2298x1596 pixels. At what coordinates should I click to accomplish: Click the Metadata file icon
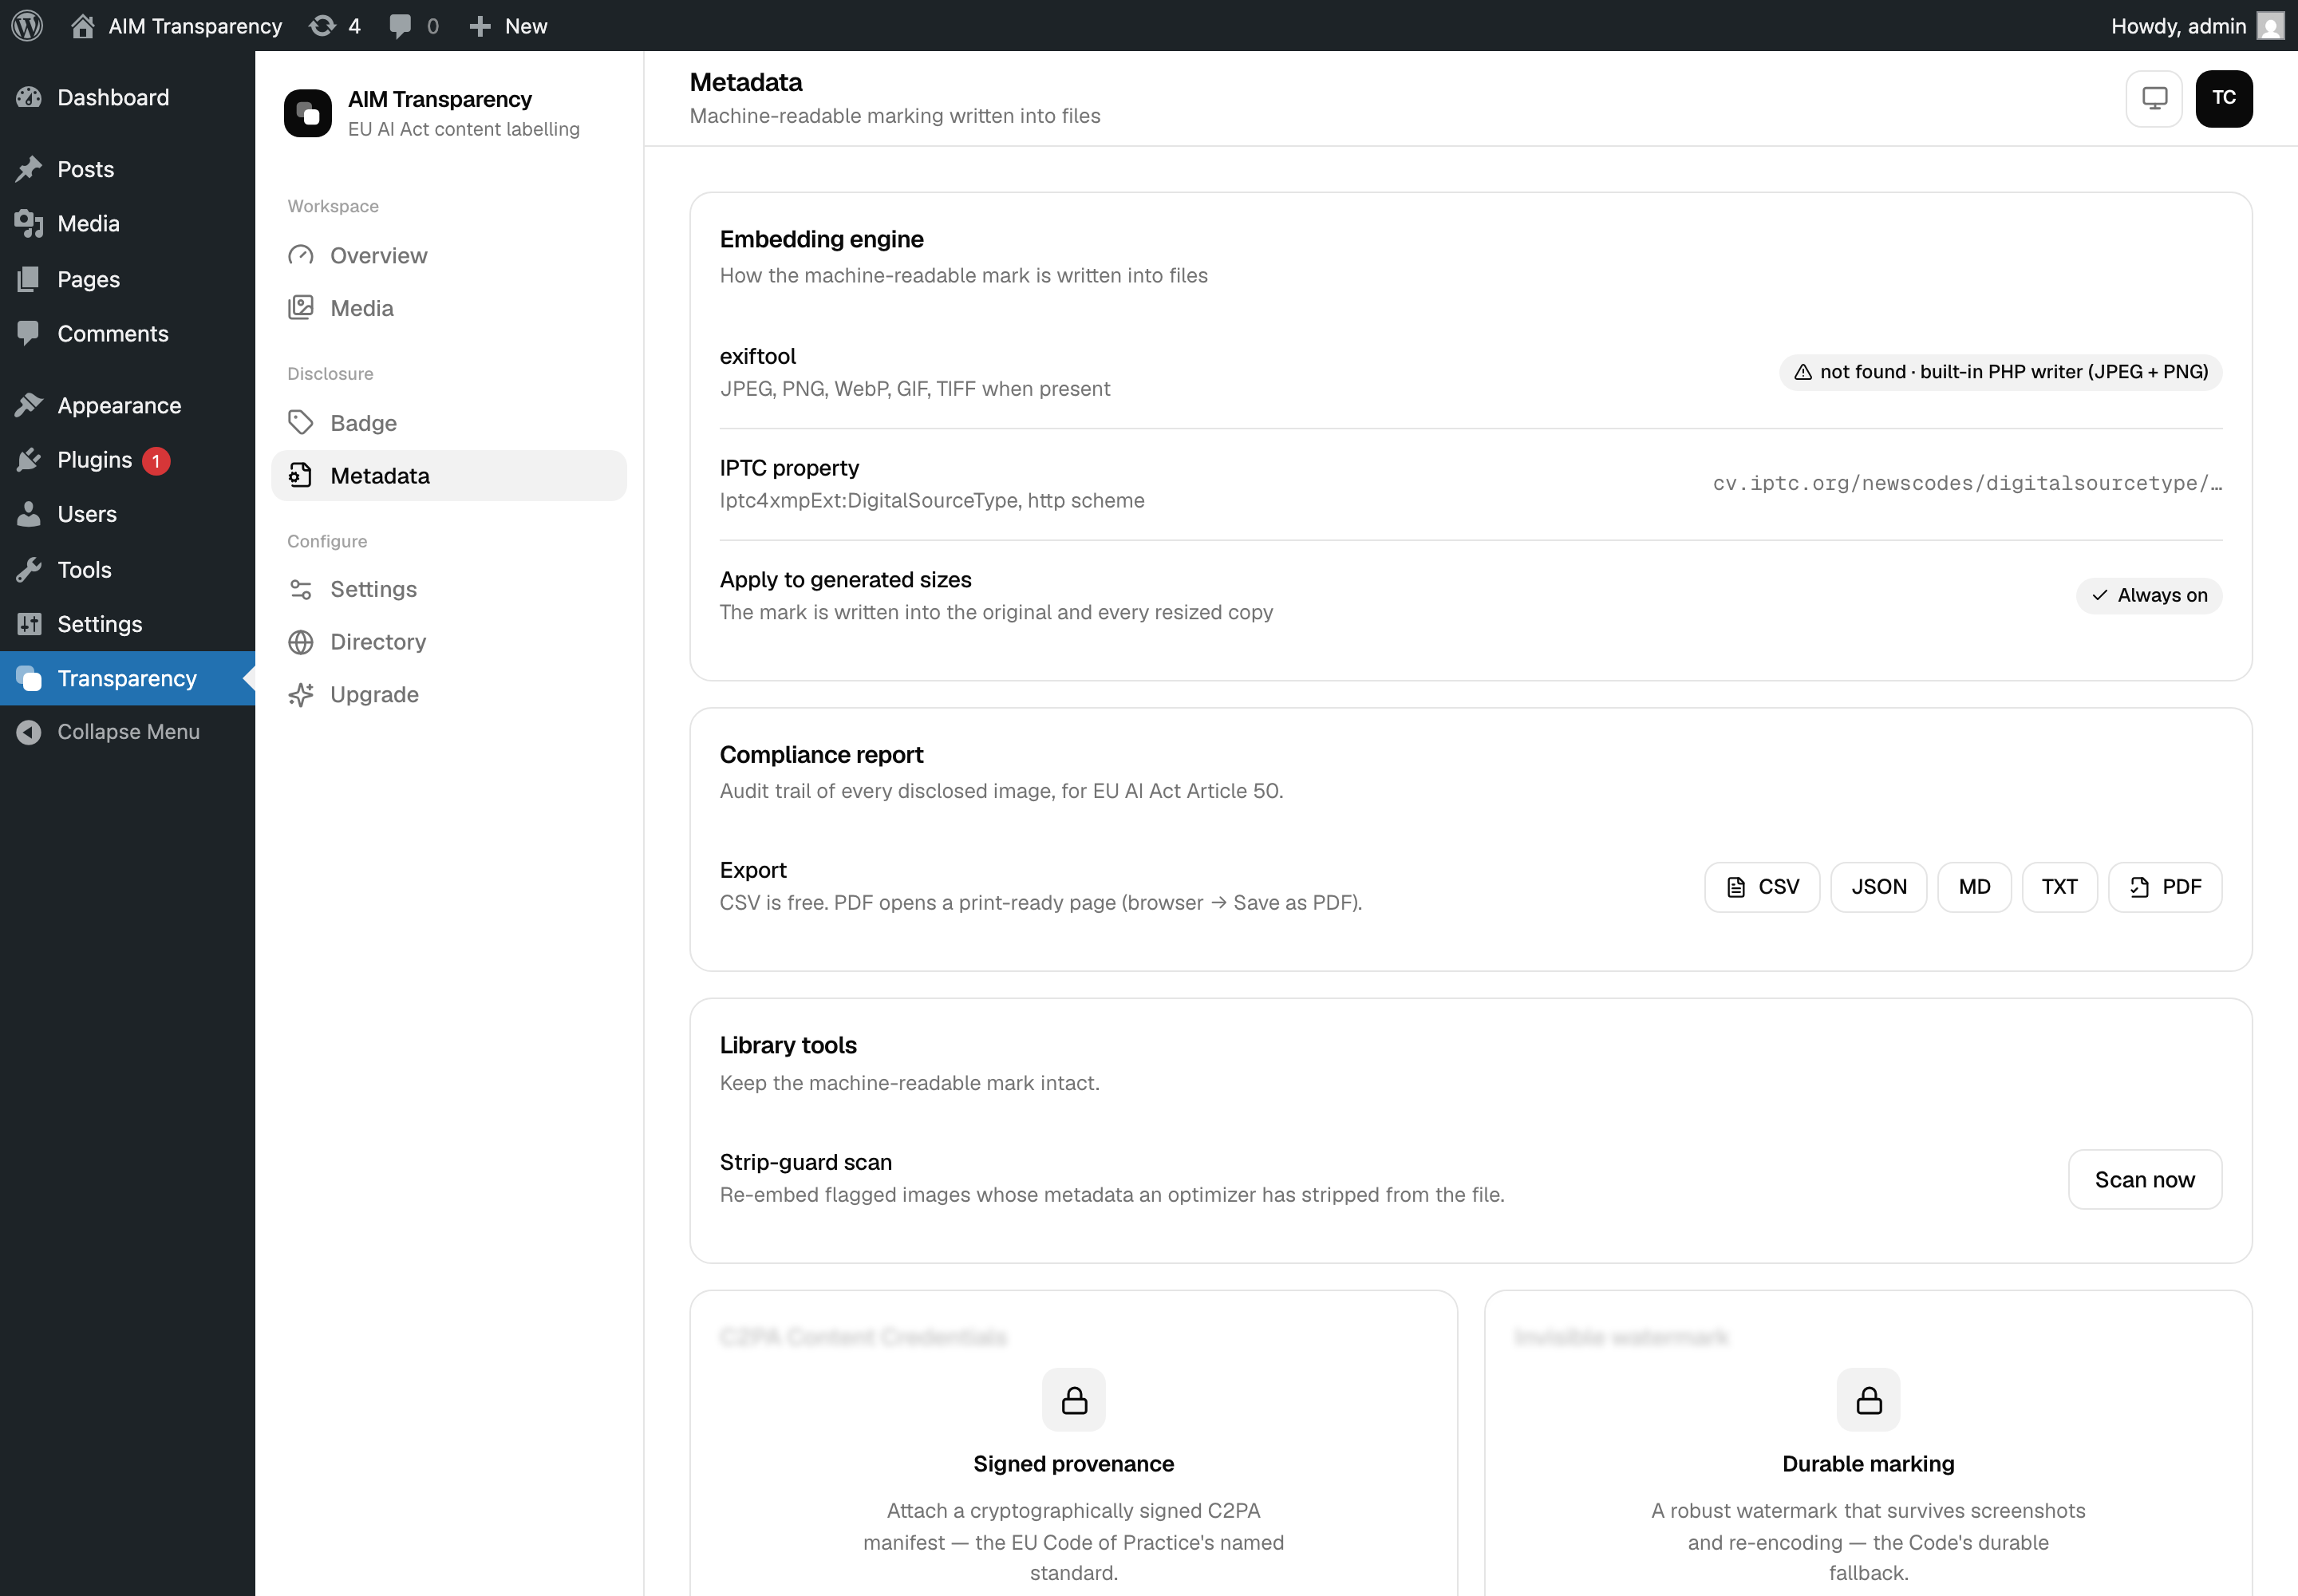(x=301, y=475)
